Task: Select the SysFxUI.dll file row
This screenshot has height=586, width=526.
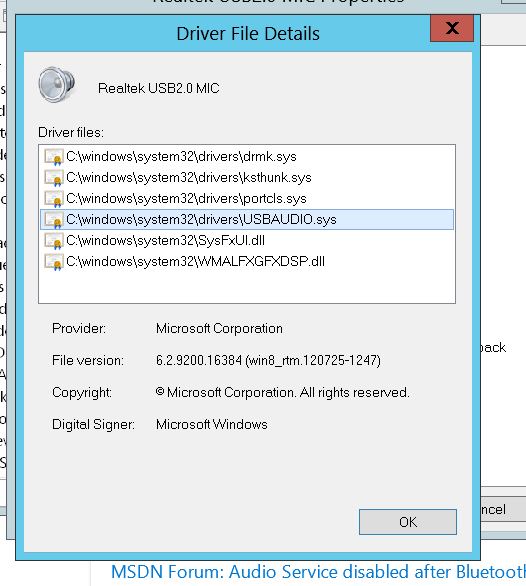Action: coord(247,240)
